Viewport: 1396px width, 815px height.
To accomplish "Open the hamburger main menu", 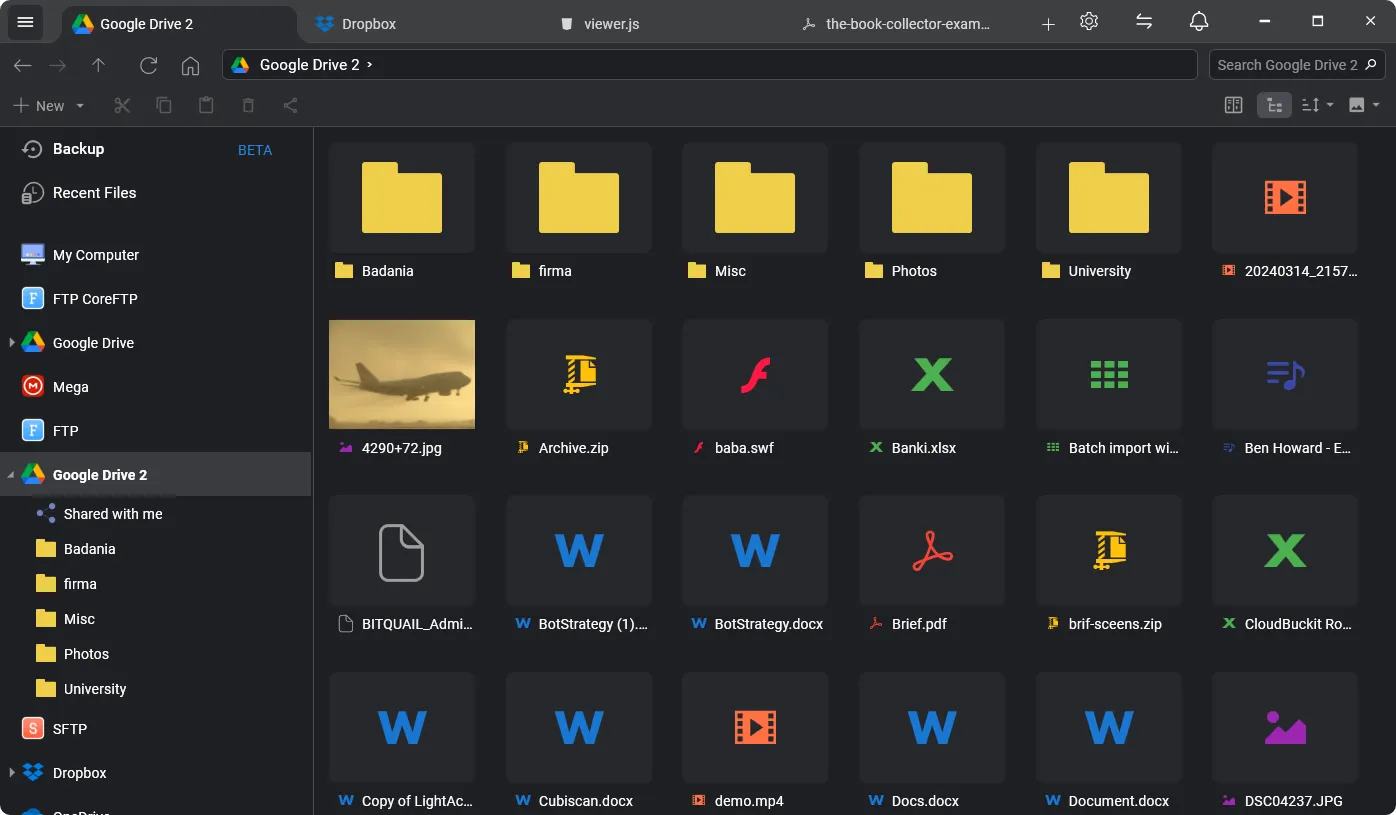I will 26,22.
